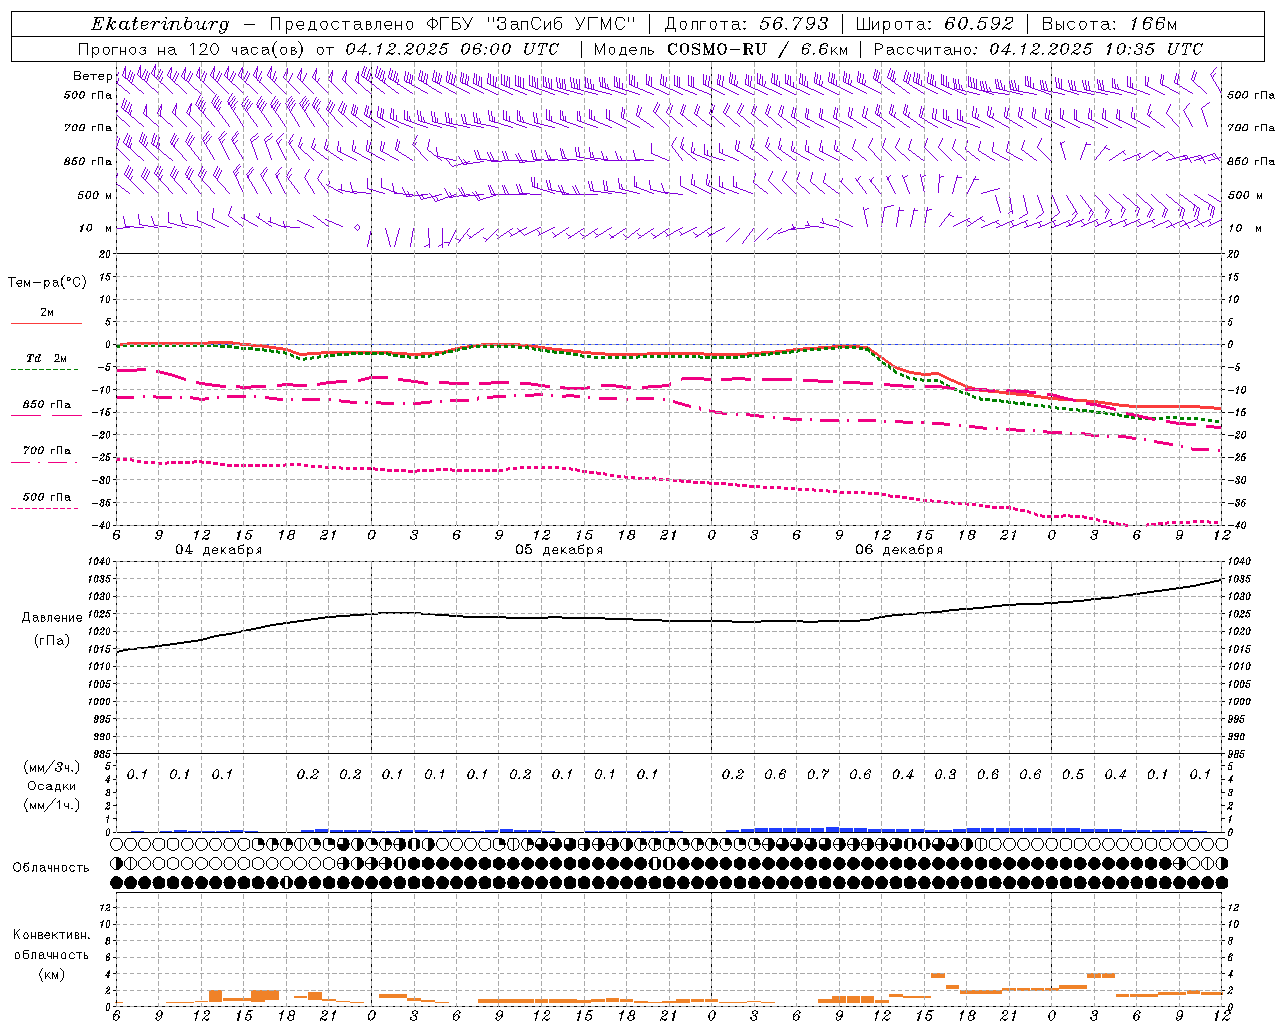Click the forecast start time 04.12.2025 06:00 UTC
The width and height of the screenshot is (1280, 1024).
point(452,49)
